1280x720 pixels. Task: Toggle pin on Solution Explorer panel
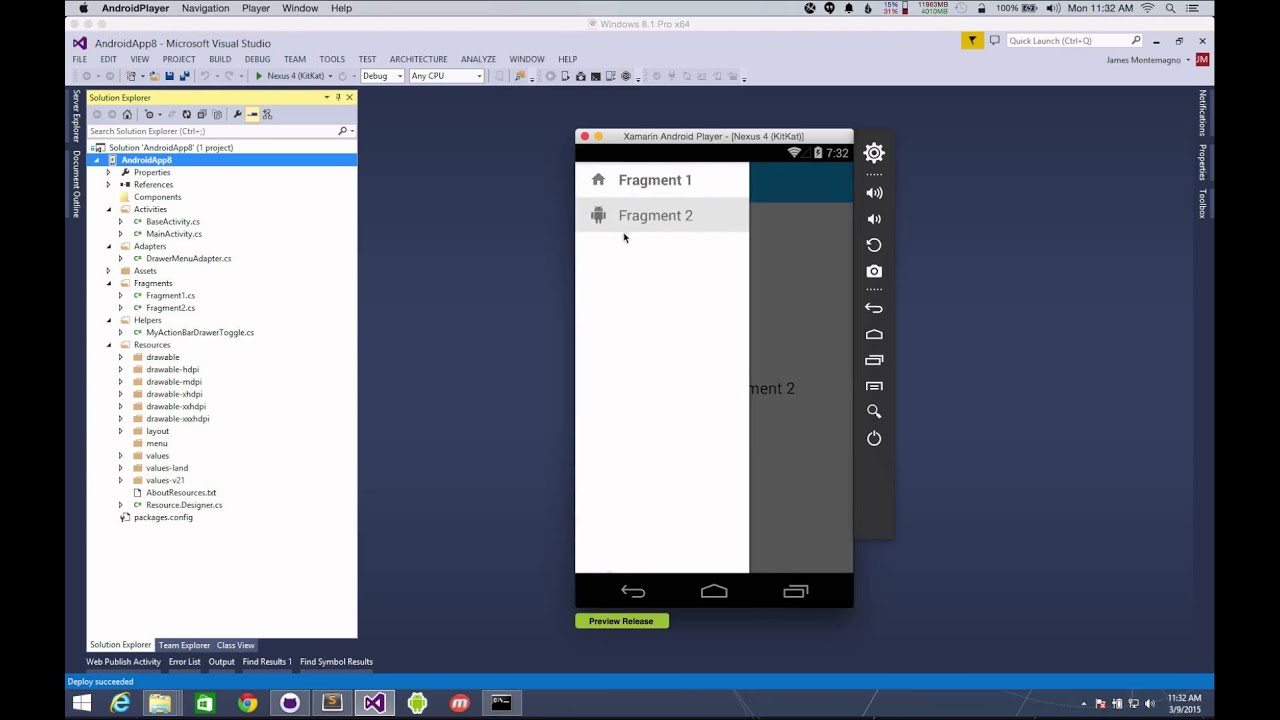338,97
